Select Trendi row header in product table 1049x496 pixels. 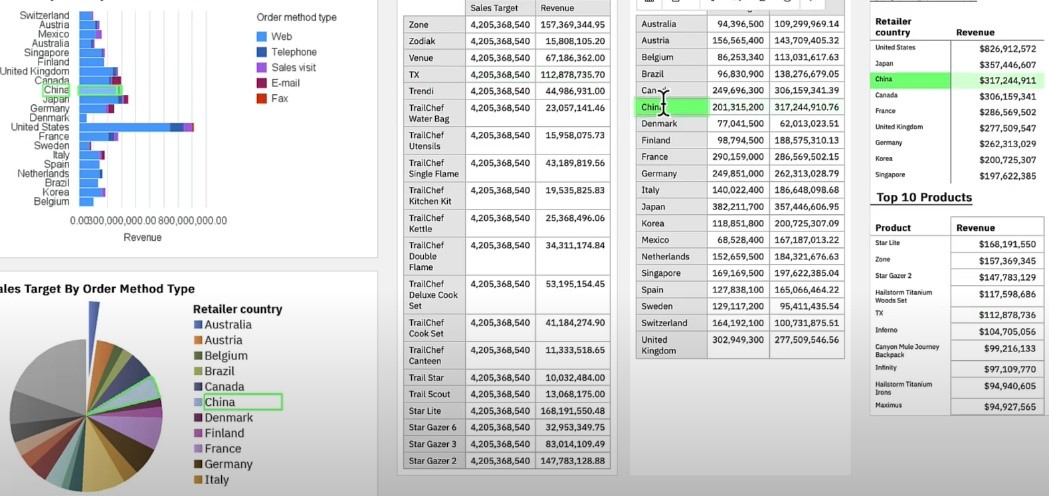(x=434, y=91)
